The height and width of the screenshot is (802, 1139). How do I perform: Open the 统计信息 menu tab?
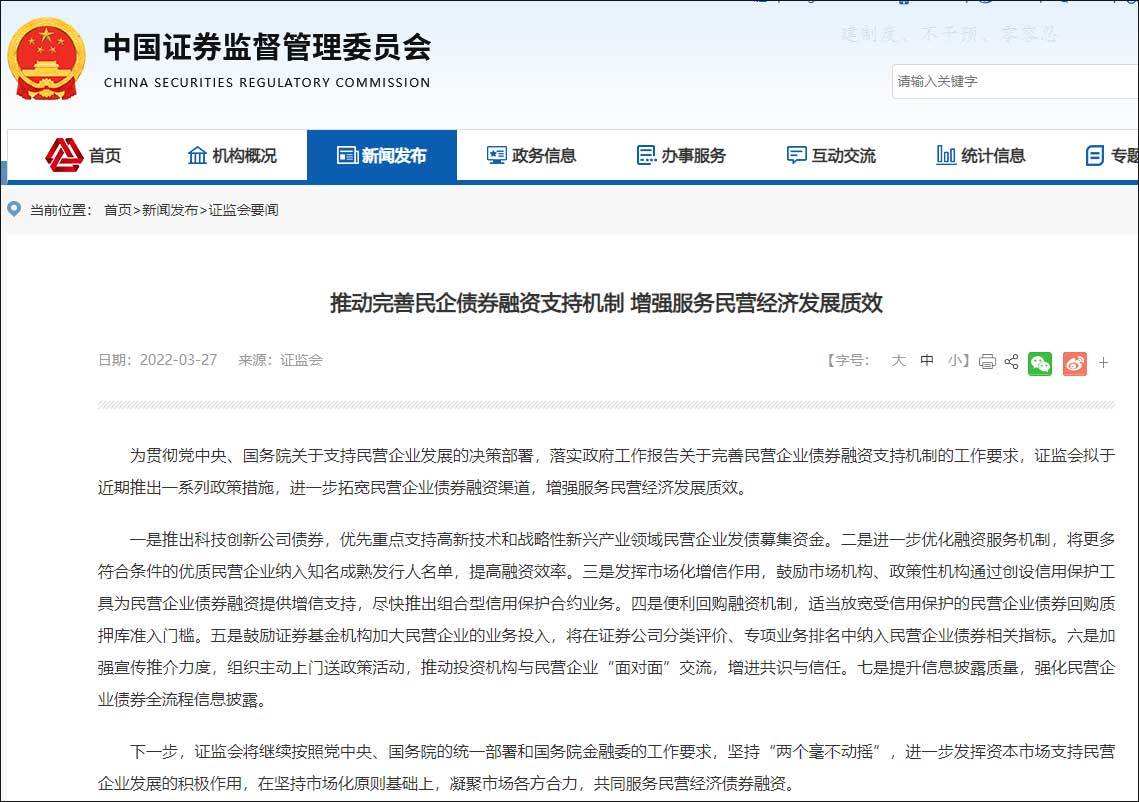(981, 155)
